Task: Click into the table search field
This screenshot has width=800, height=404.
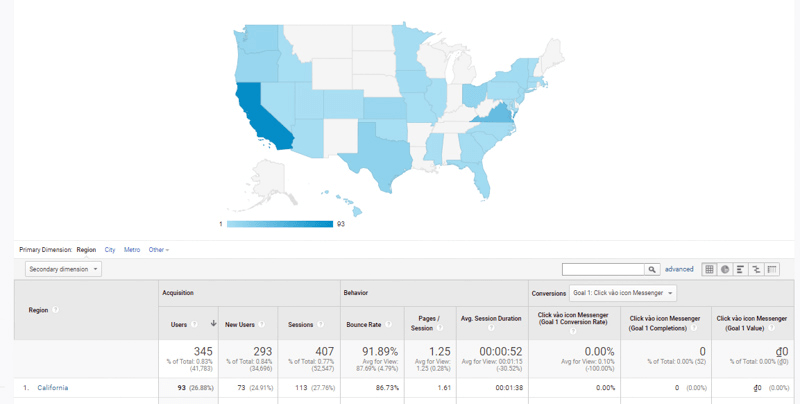Action: 603,269
